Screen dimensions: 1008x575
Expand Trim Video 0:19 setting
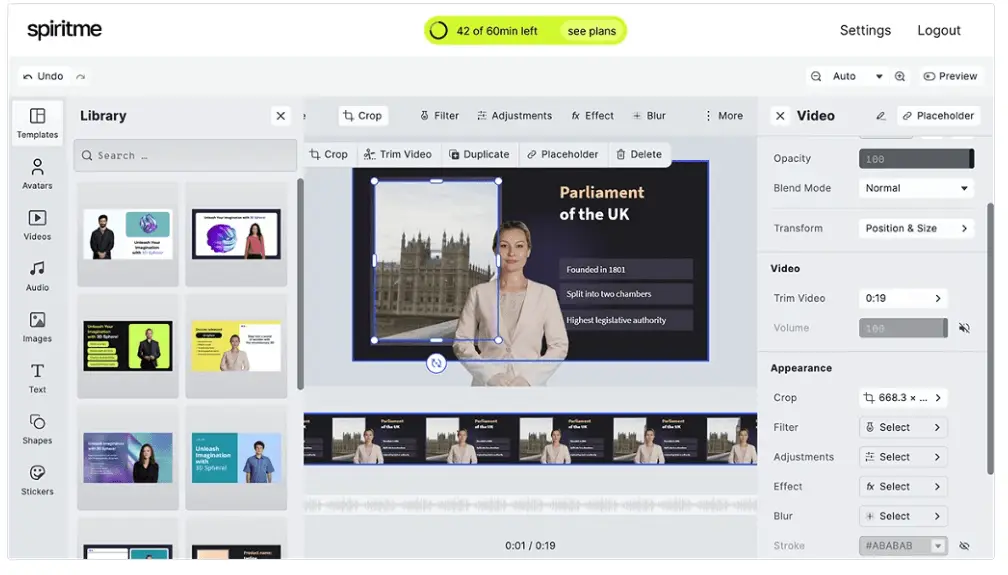[x=903, y=298]
